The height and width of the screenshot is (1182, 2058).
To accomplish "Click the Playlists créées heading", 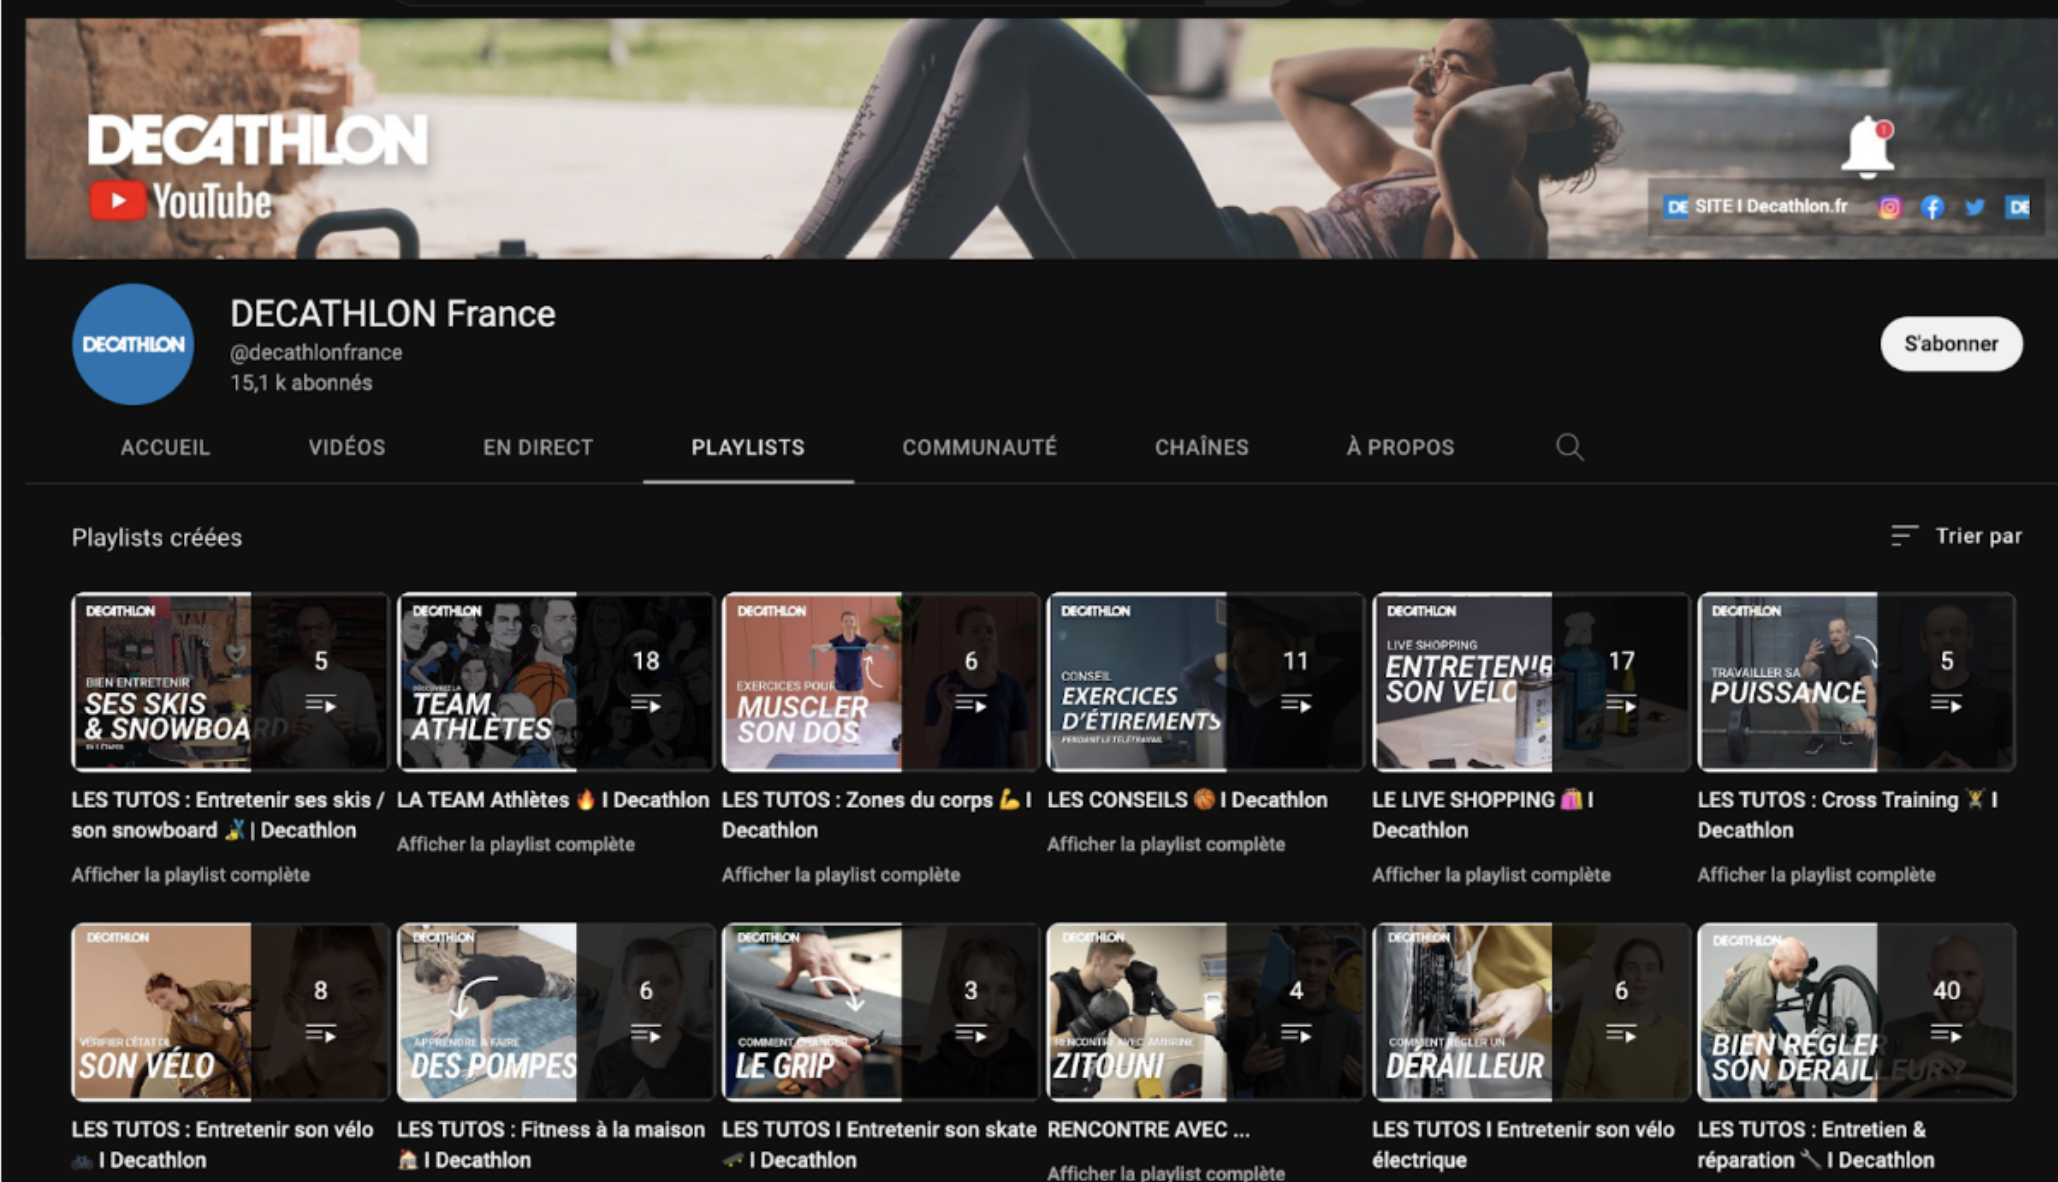I will (157, 538).
